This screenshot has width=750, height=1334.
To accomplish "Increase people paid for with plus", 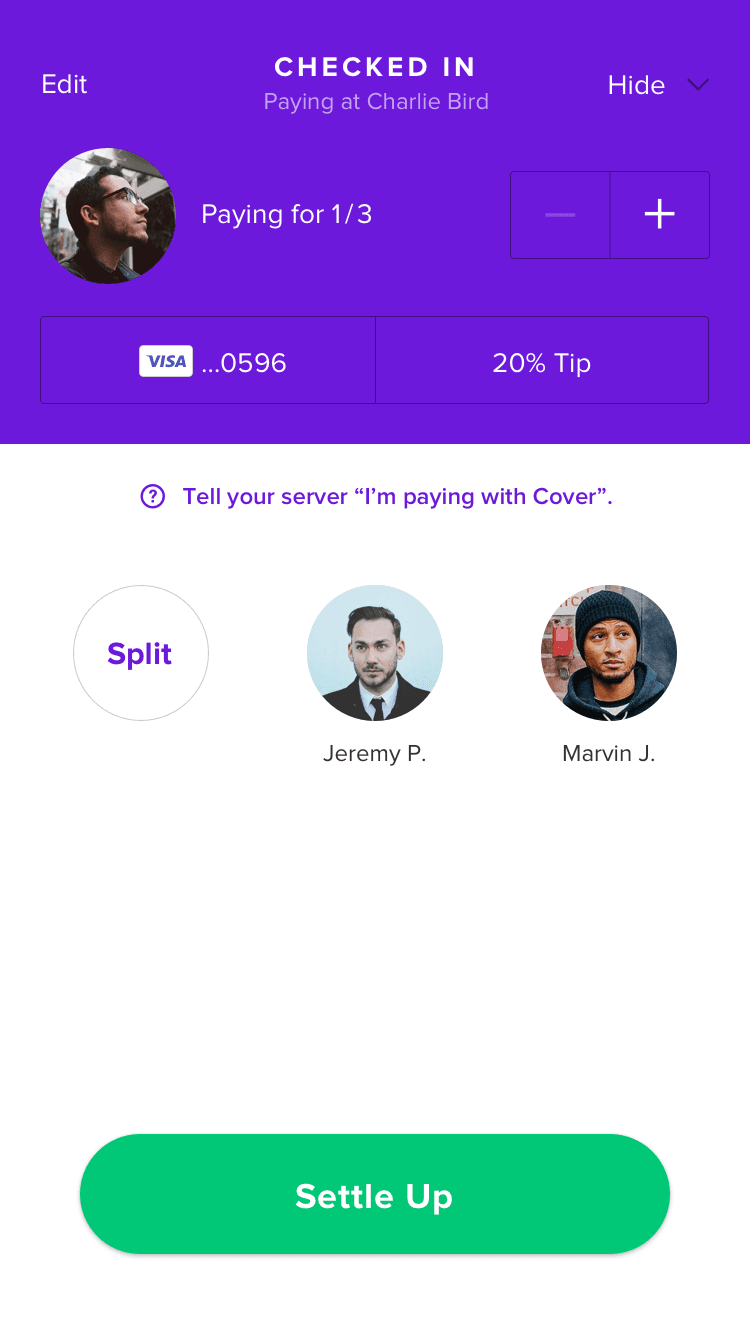I will coord(659,215).
